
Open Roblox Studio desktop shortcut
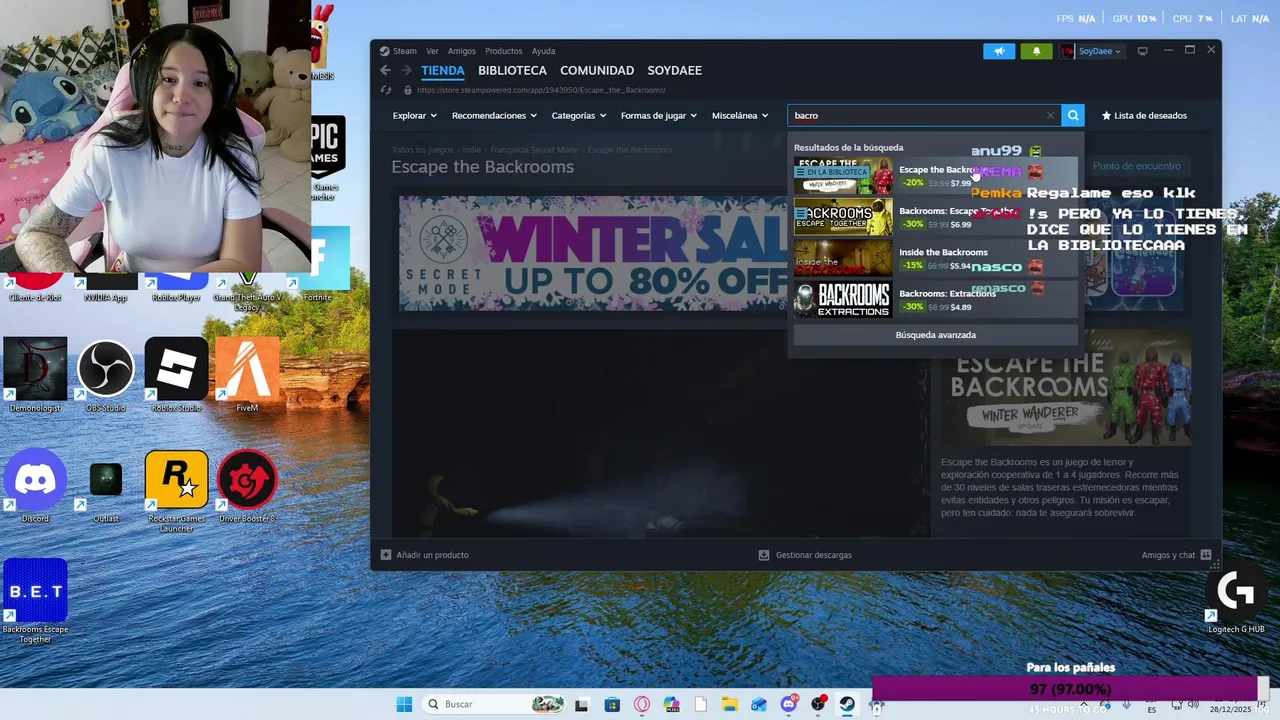pos(176,376)
